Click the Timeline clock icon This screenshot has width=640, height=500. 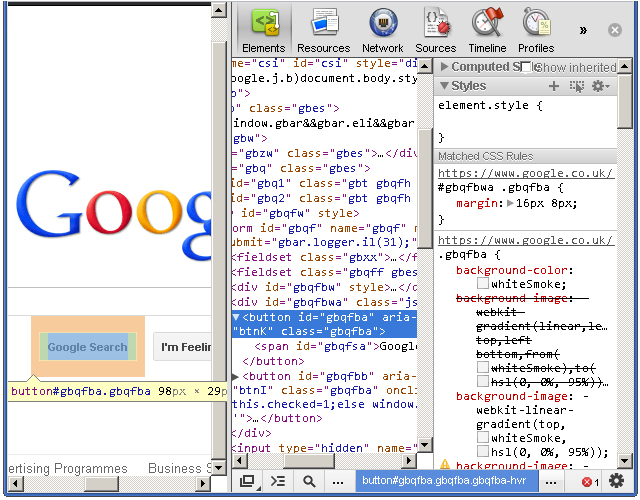coord(487,22)
